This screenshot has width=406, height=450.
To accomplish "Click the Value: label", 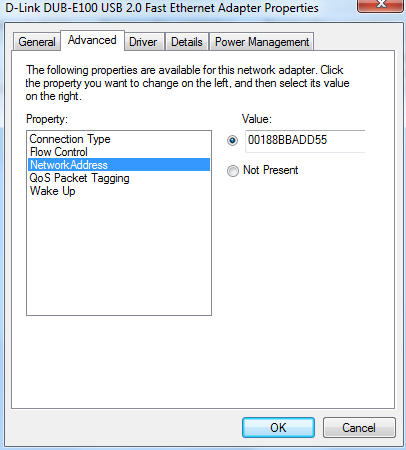I will click(x=257, y=119).
